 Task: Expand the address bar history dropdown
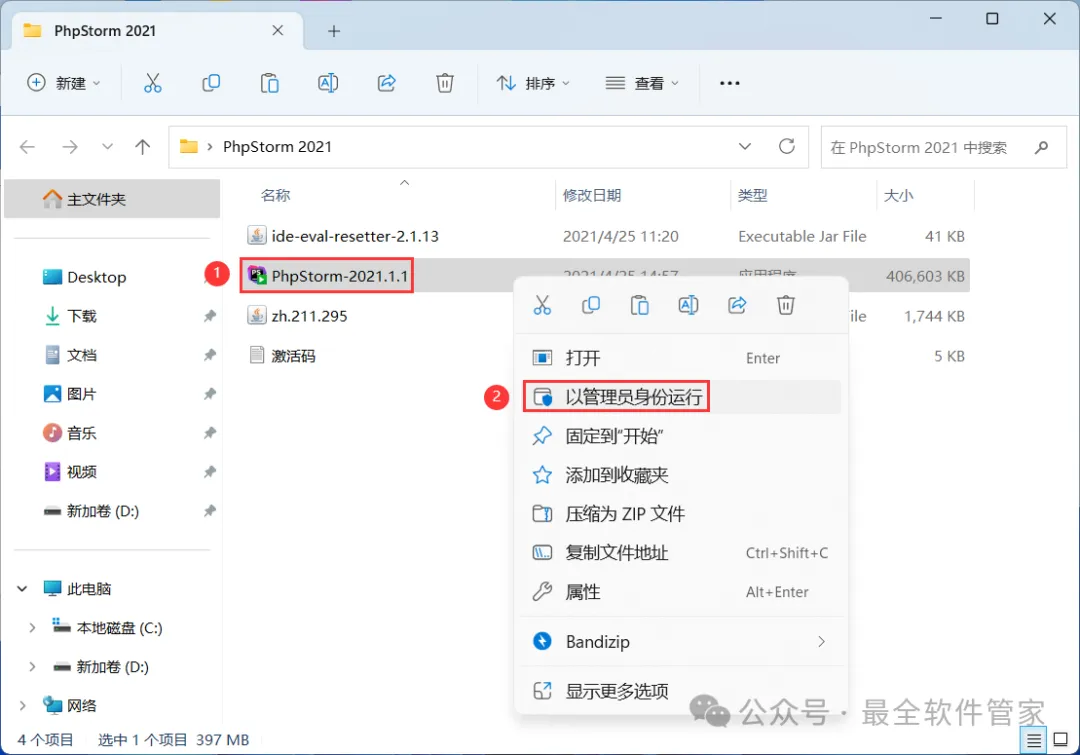coord(745,147)
